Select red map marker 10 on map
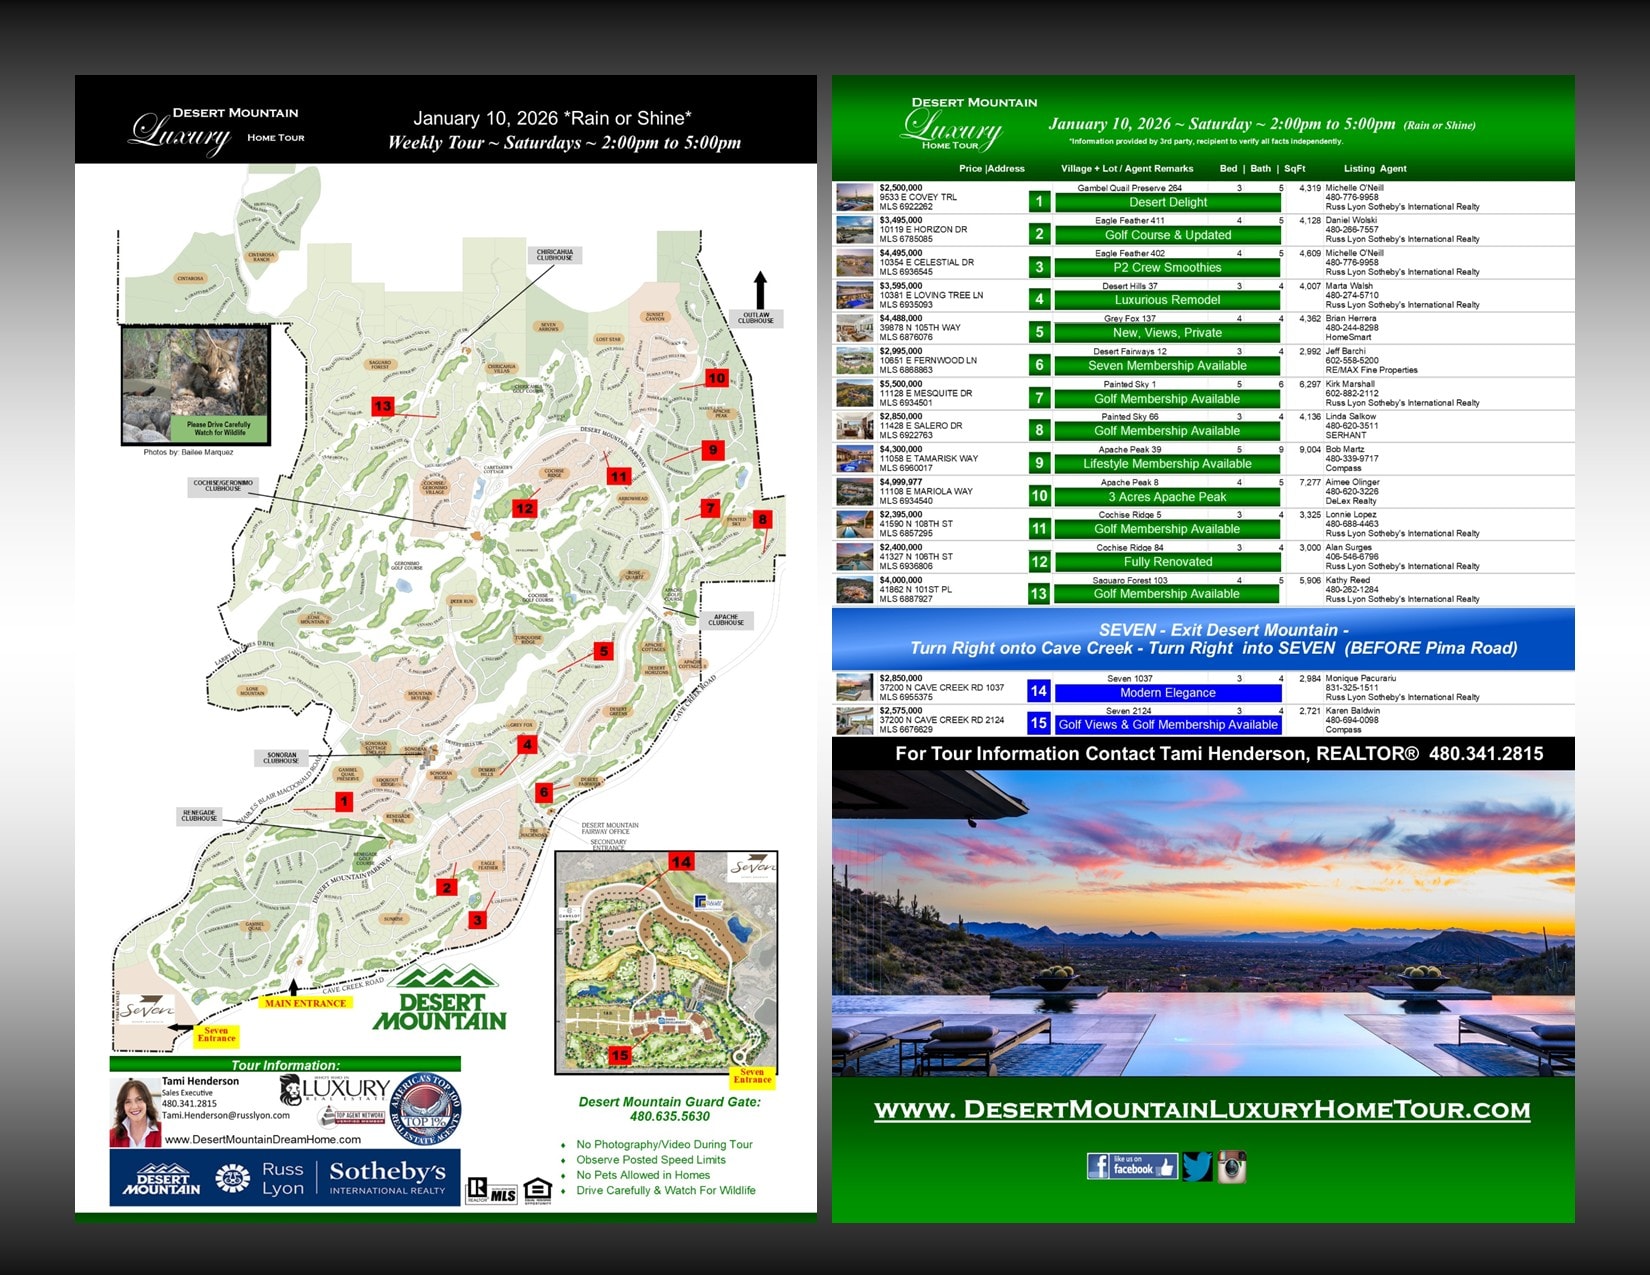Viewport: 1650px width, 1275px height. (x=716, y=378)
